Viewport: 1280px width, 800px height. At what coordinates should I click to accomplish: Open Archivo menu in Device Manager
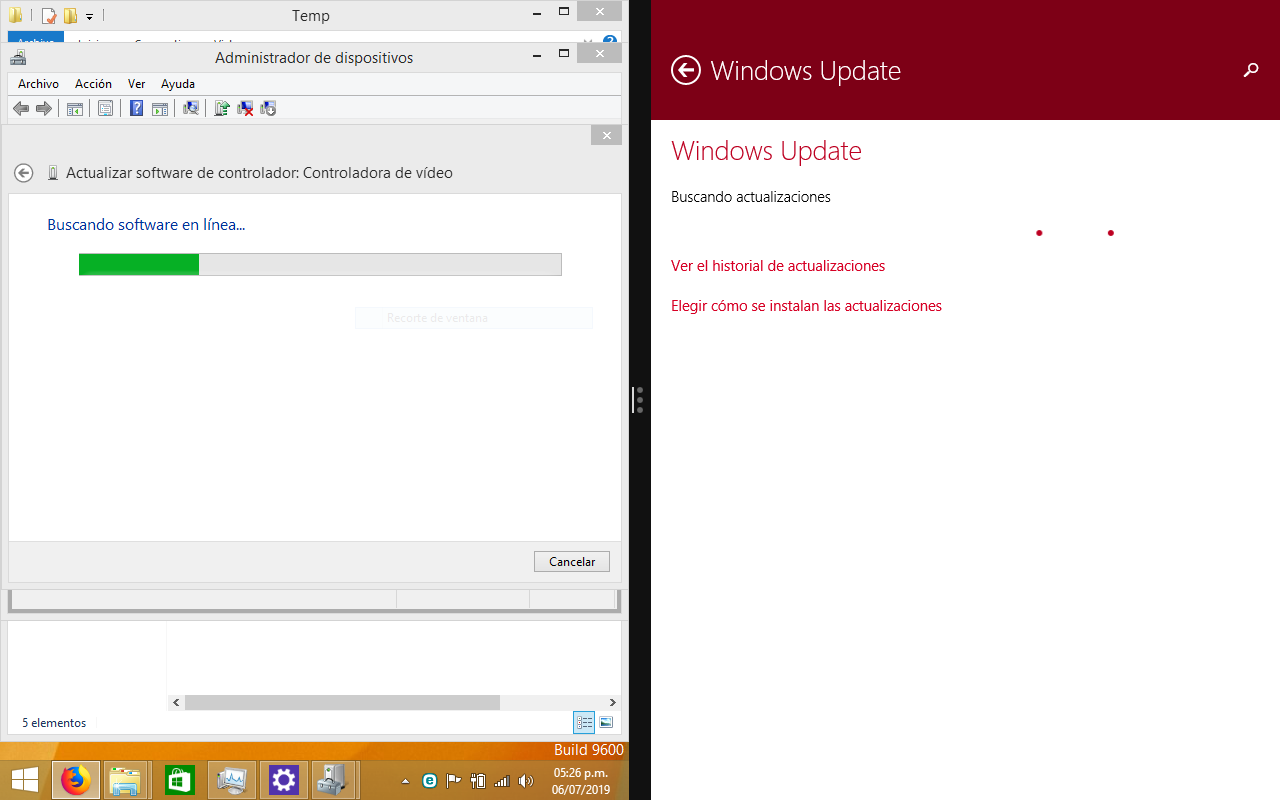pyautogui.click(x=38, y=84)
